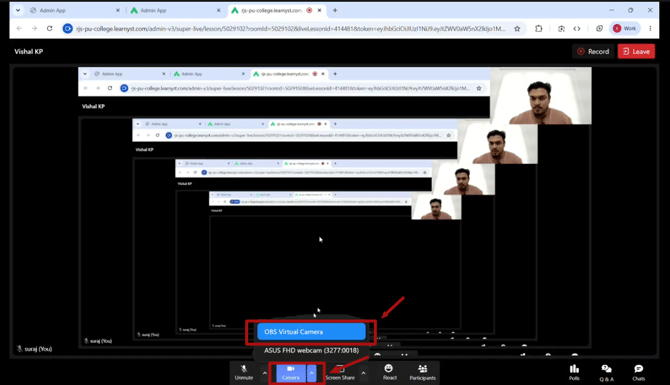Click the screenshot capture extension icon

click(x=561, y=29)
